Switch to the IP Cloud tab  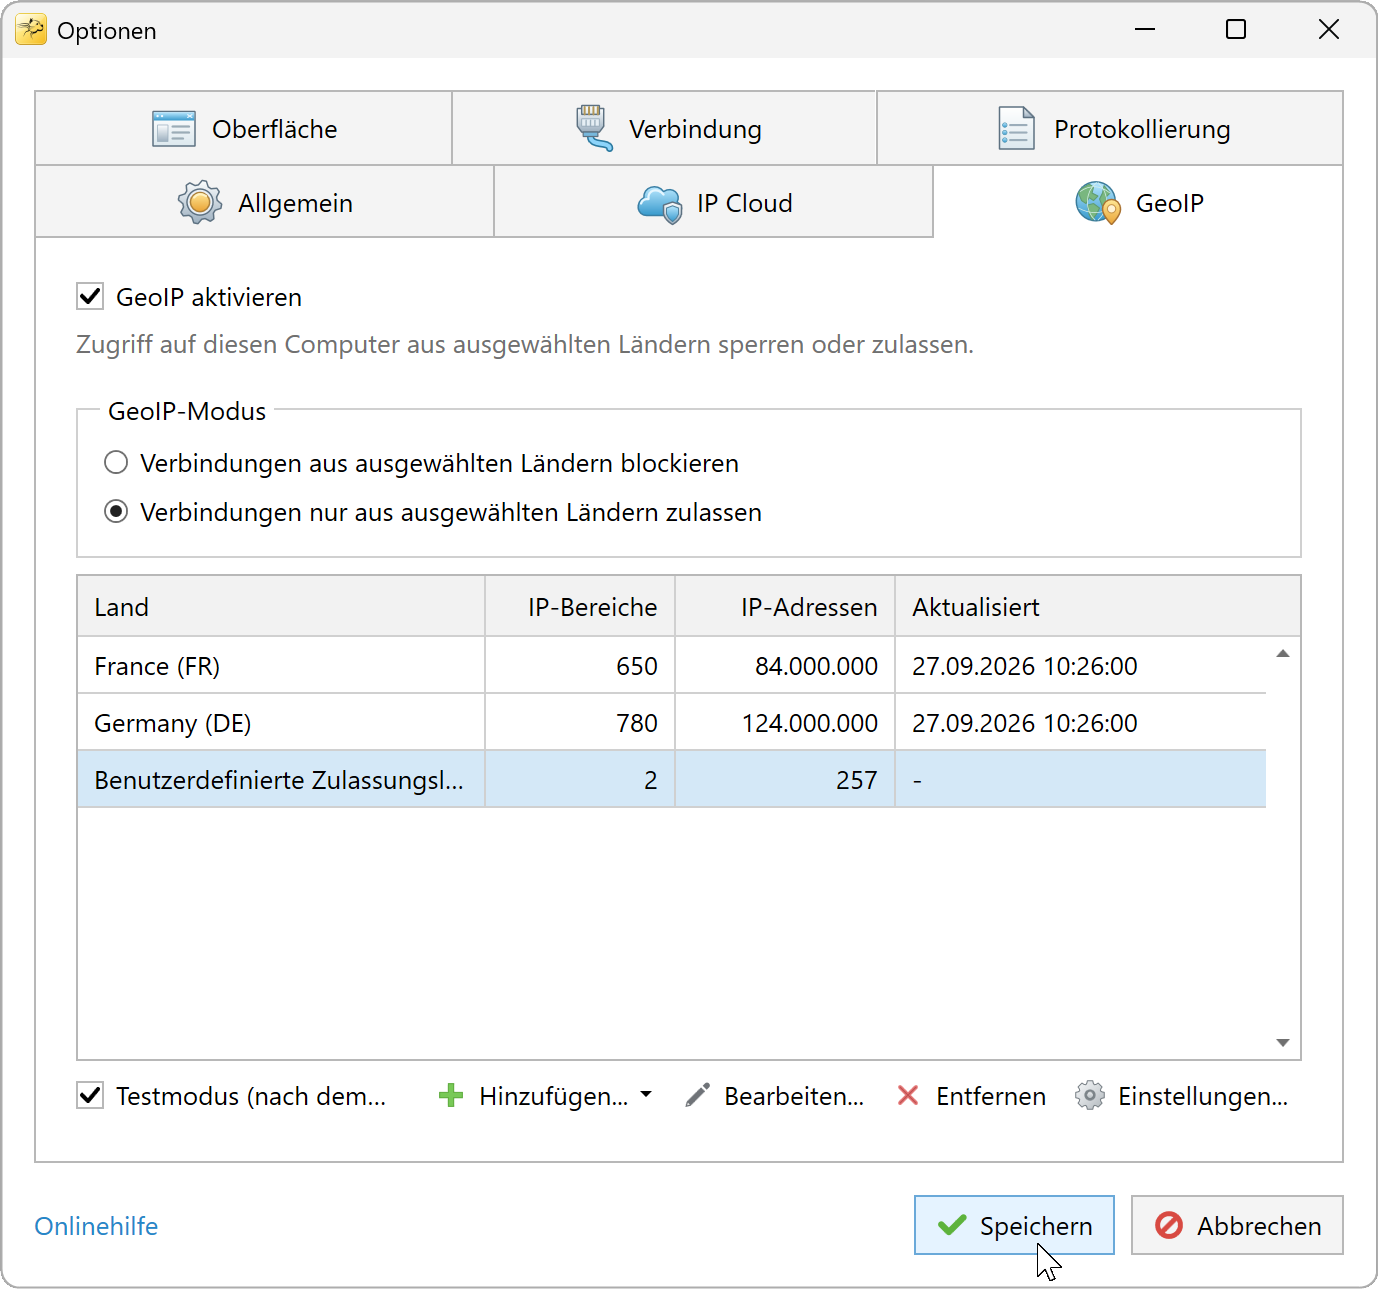(714, 203)
